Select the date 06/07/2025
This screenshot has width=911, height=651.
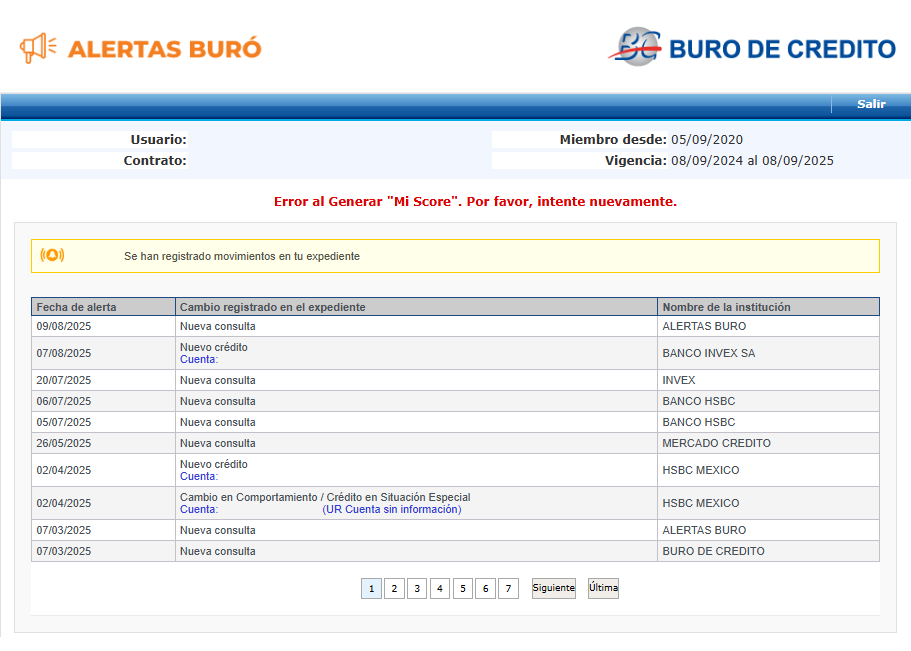coord(64,401)
